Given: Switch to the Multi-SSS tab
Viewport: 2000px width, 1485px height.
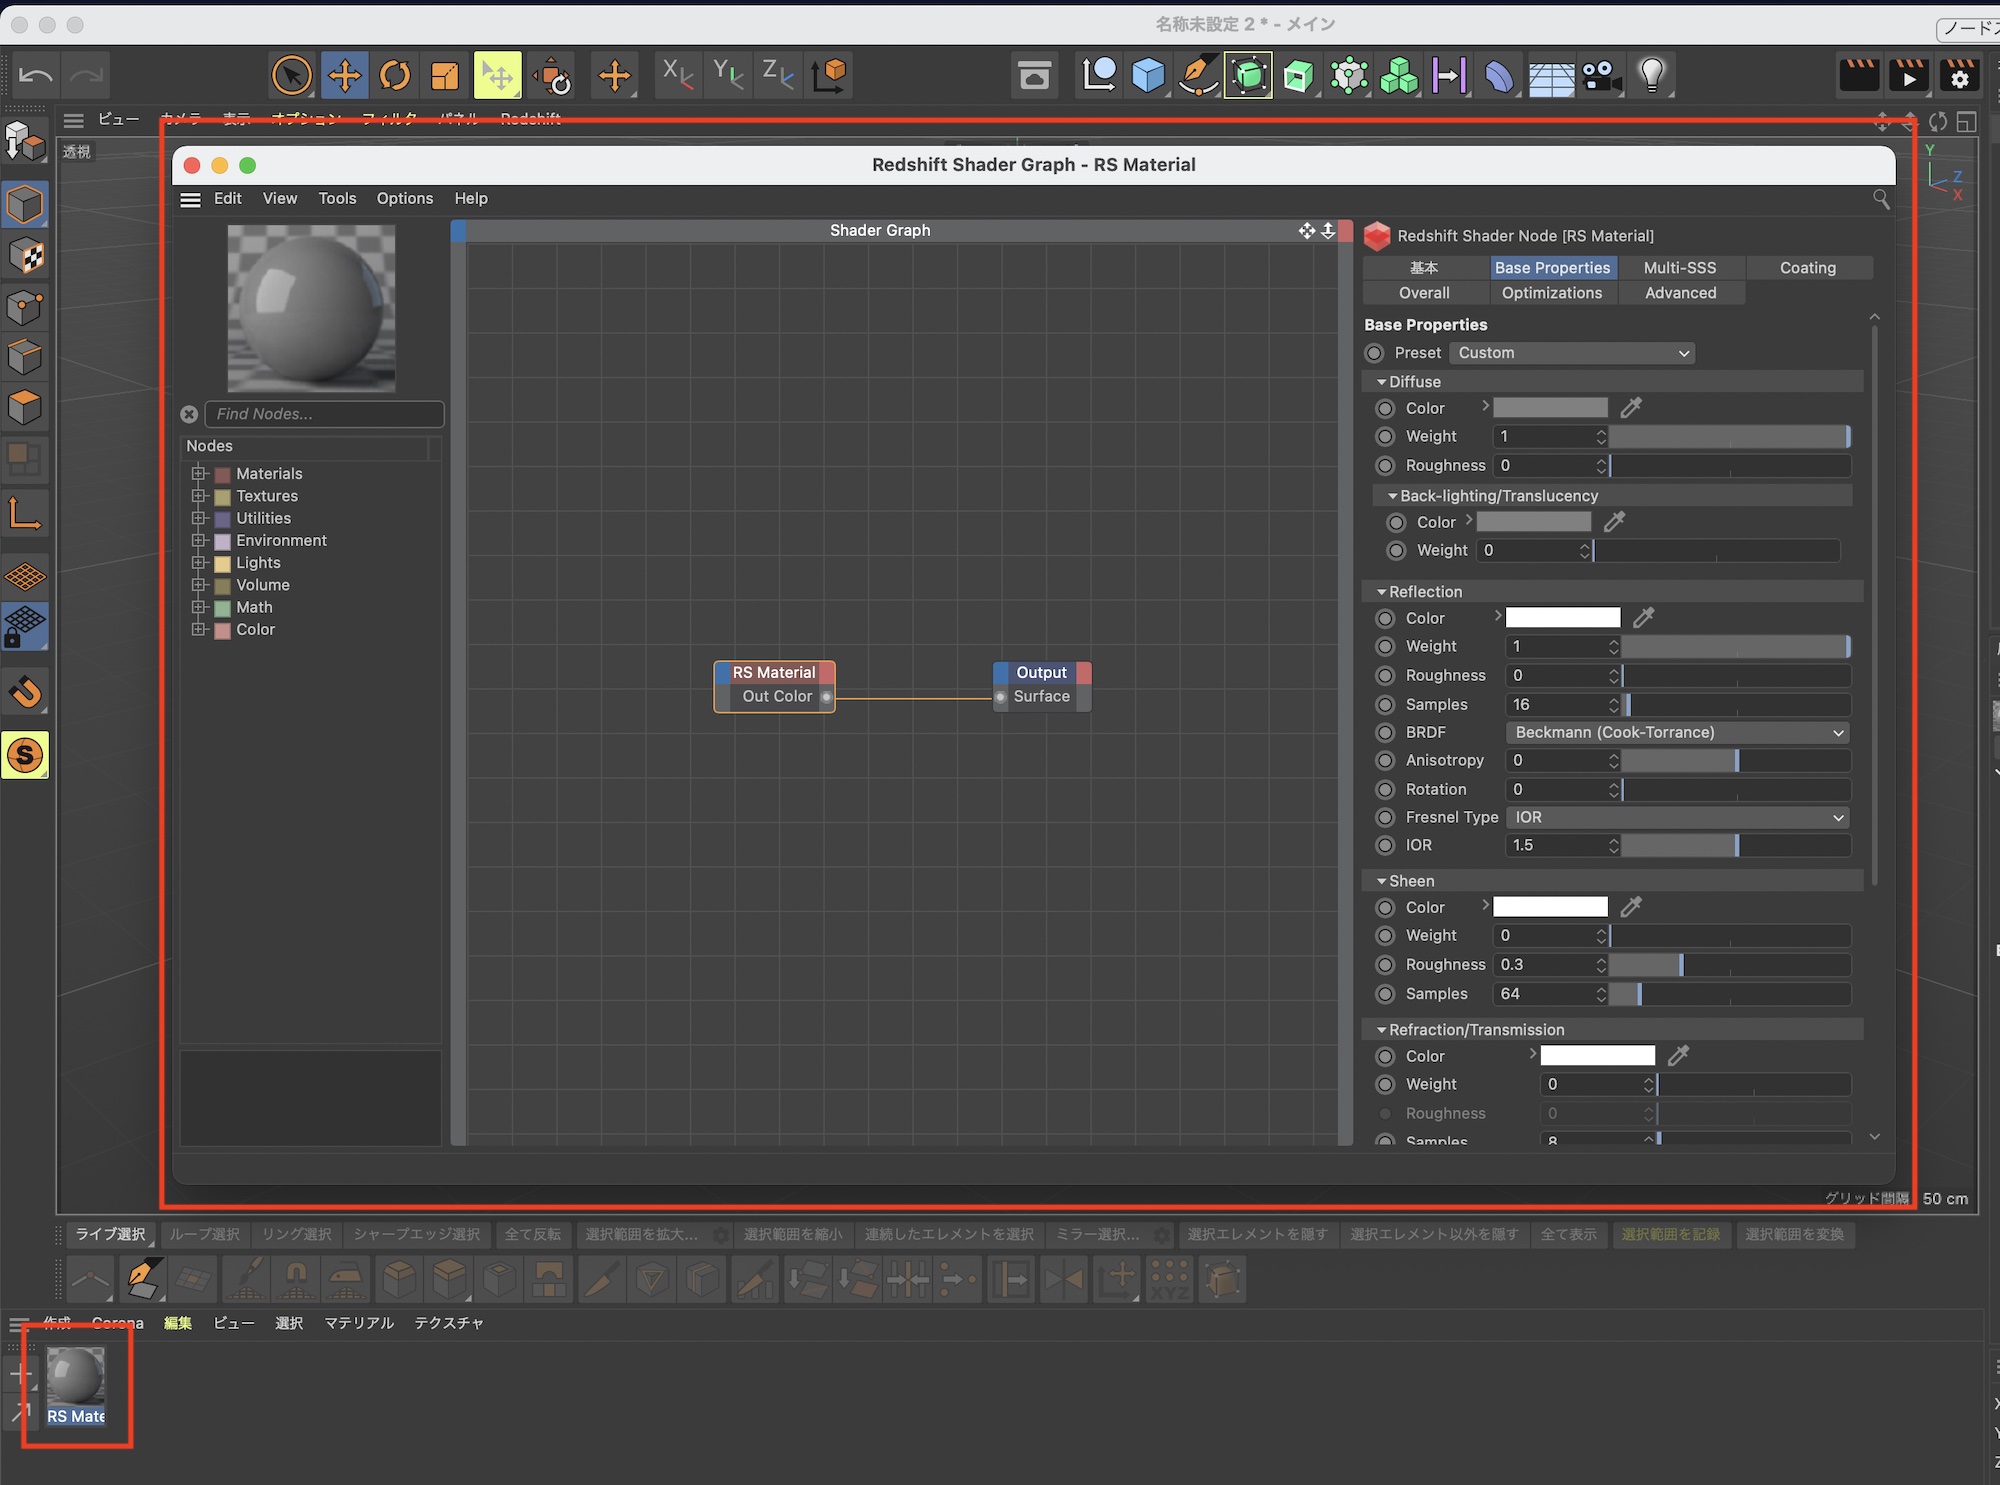Looking at the screenshot, I should (x=1680, y=268).
